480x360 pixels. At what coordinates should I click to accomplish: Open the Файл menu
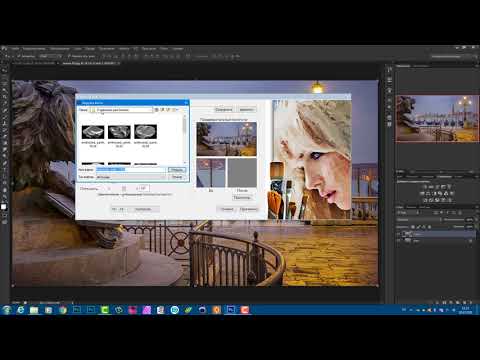(15, 49)
